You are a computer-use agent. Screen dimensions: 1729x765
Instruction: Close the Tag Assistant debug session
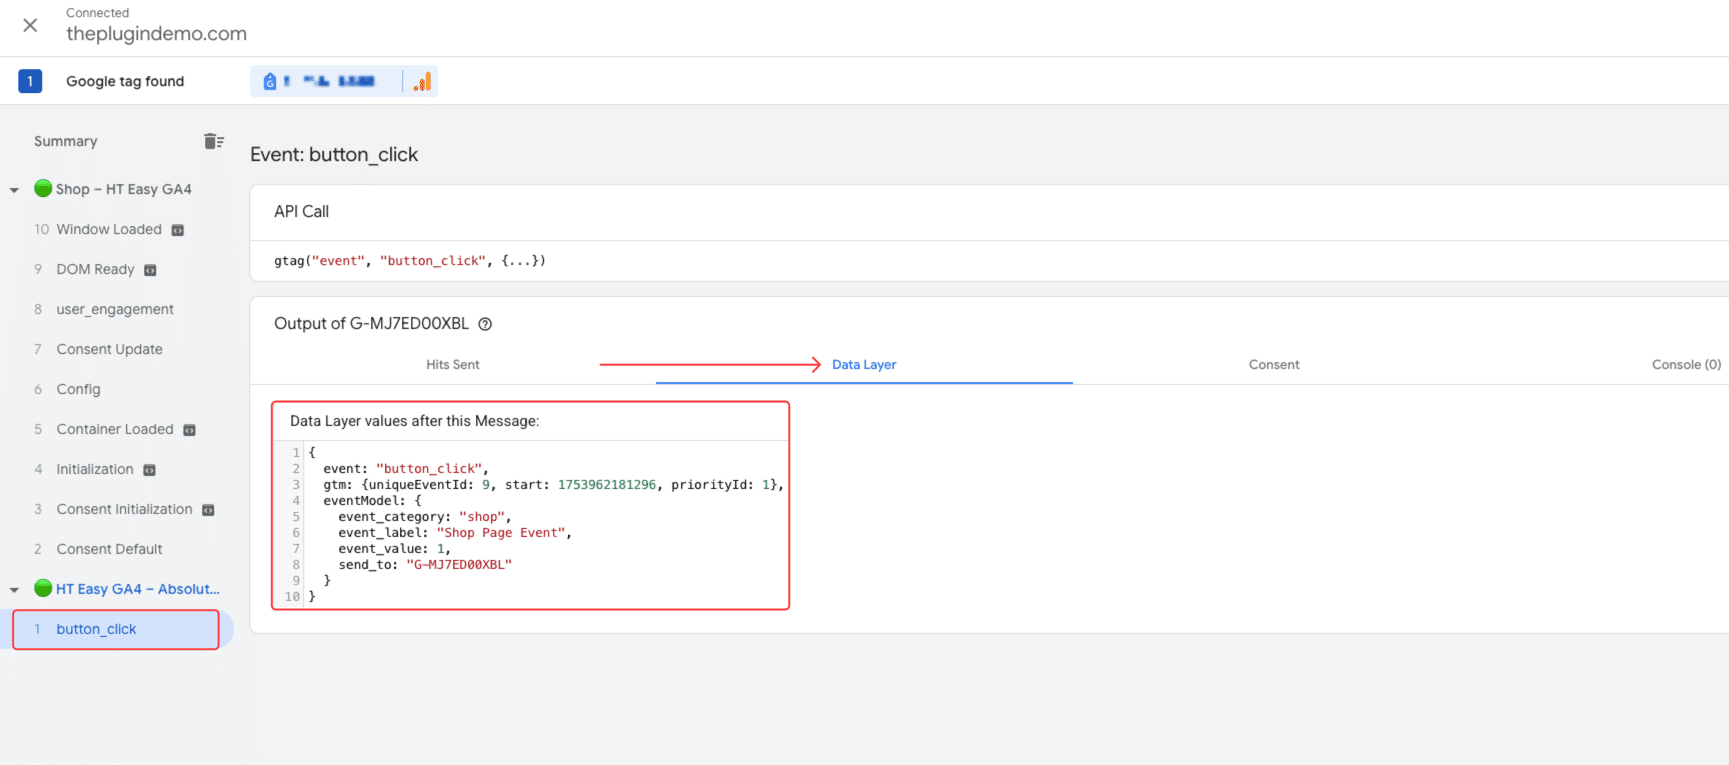pos(30,25)
